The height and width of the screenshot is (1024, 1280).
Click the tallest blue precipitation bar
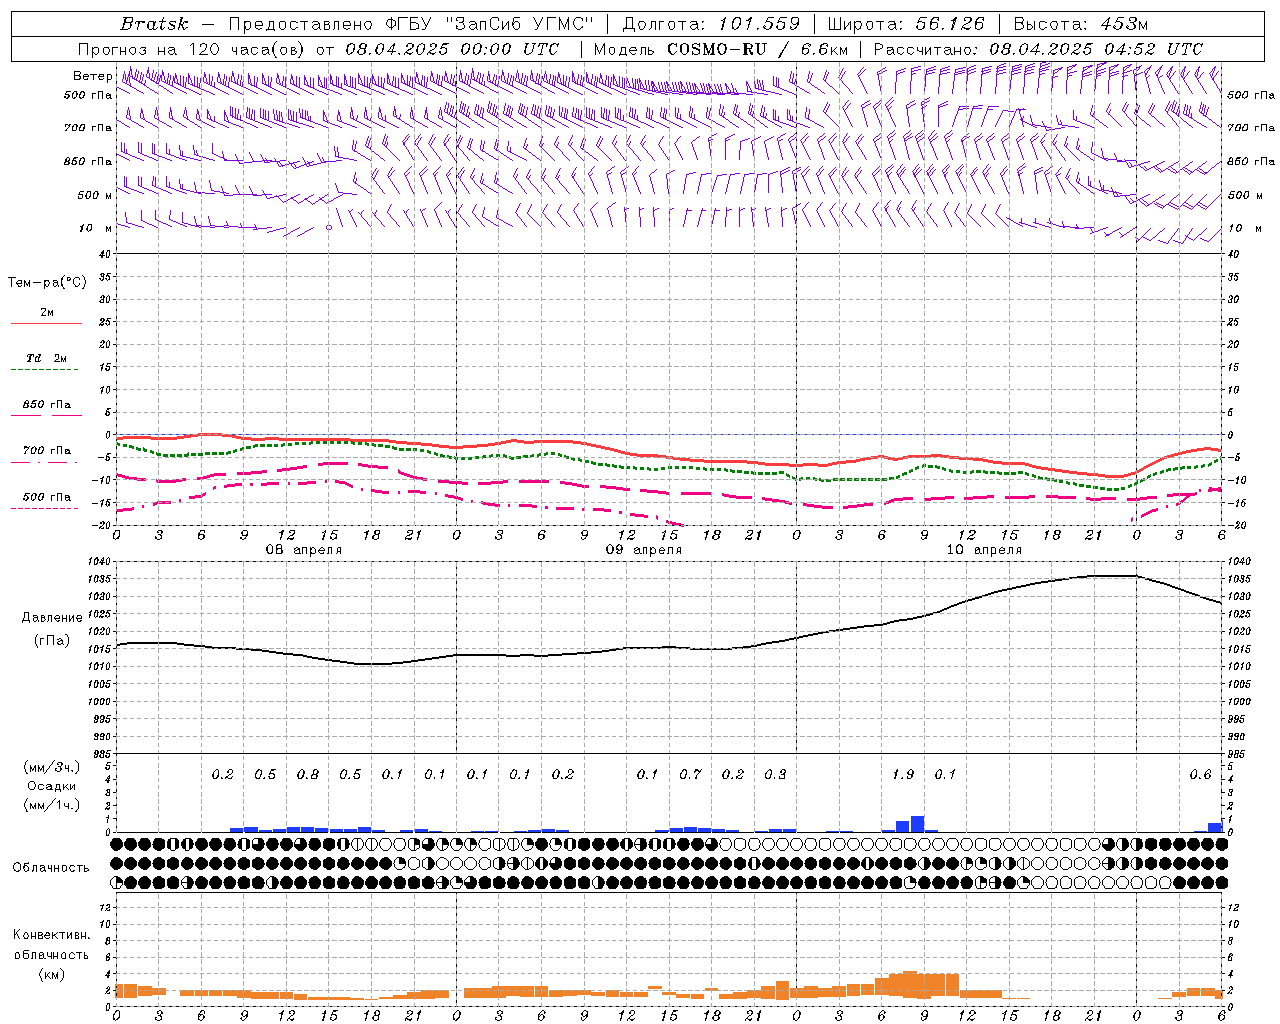tap(917, 824)
